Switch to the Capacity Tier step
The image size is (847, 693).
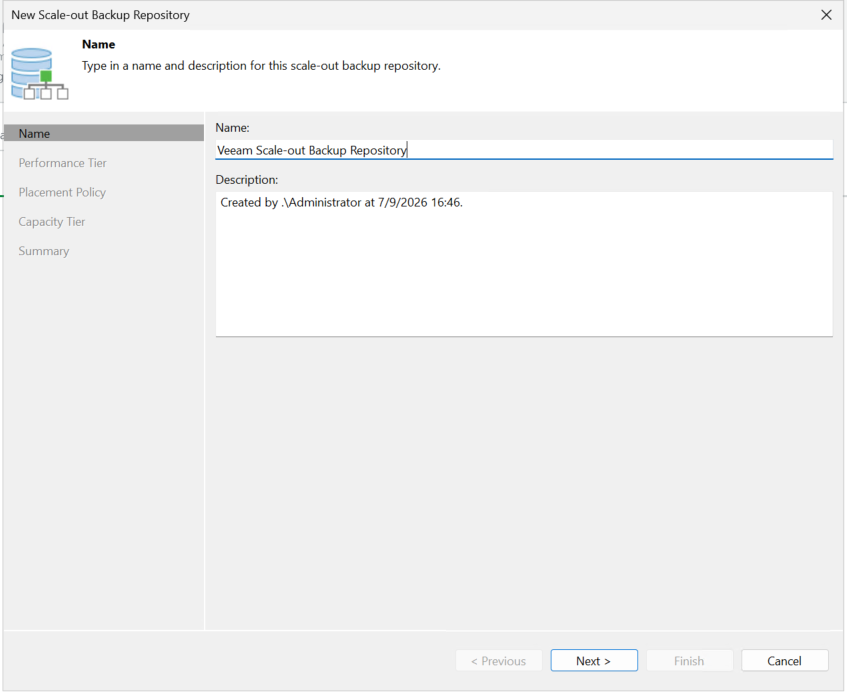[x=52, y=222]
